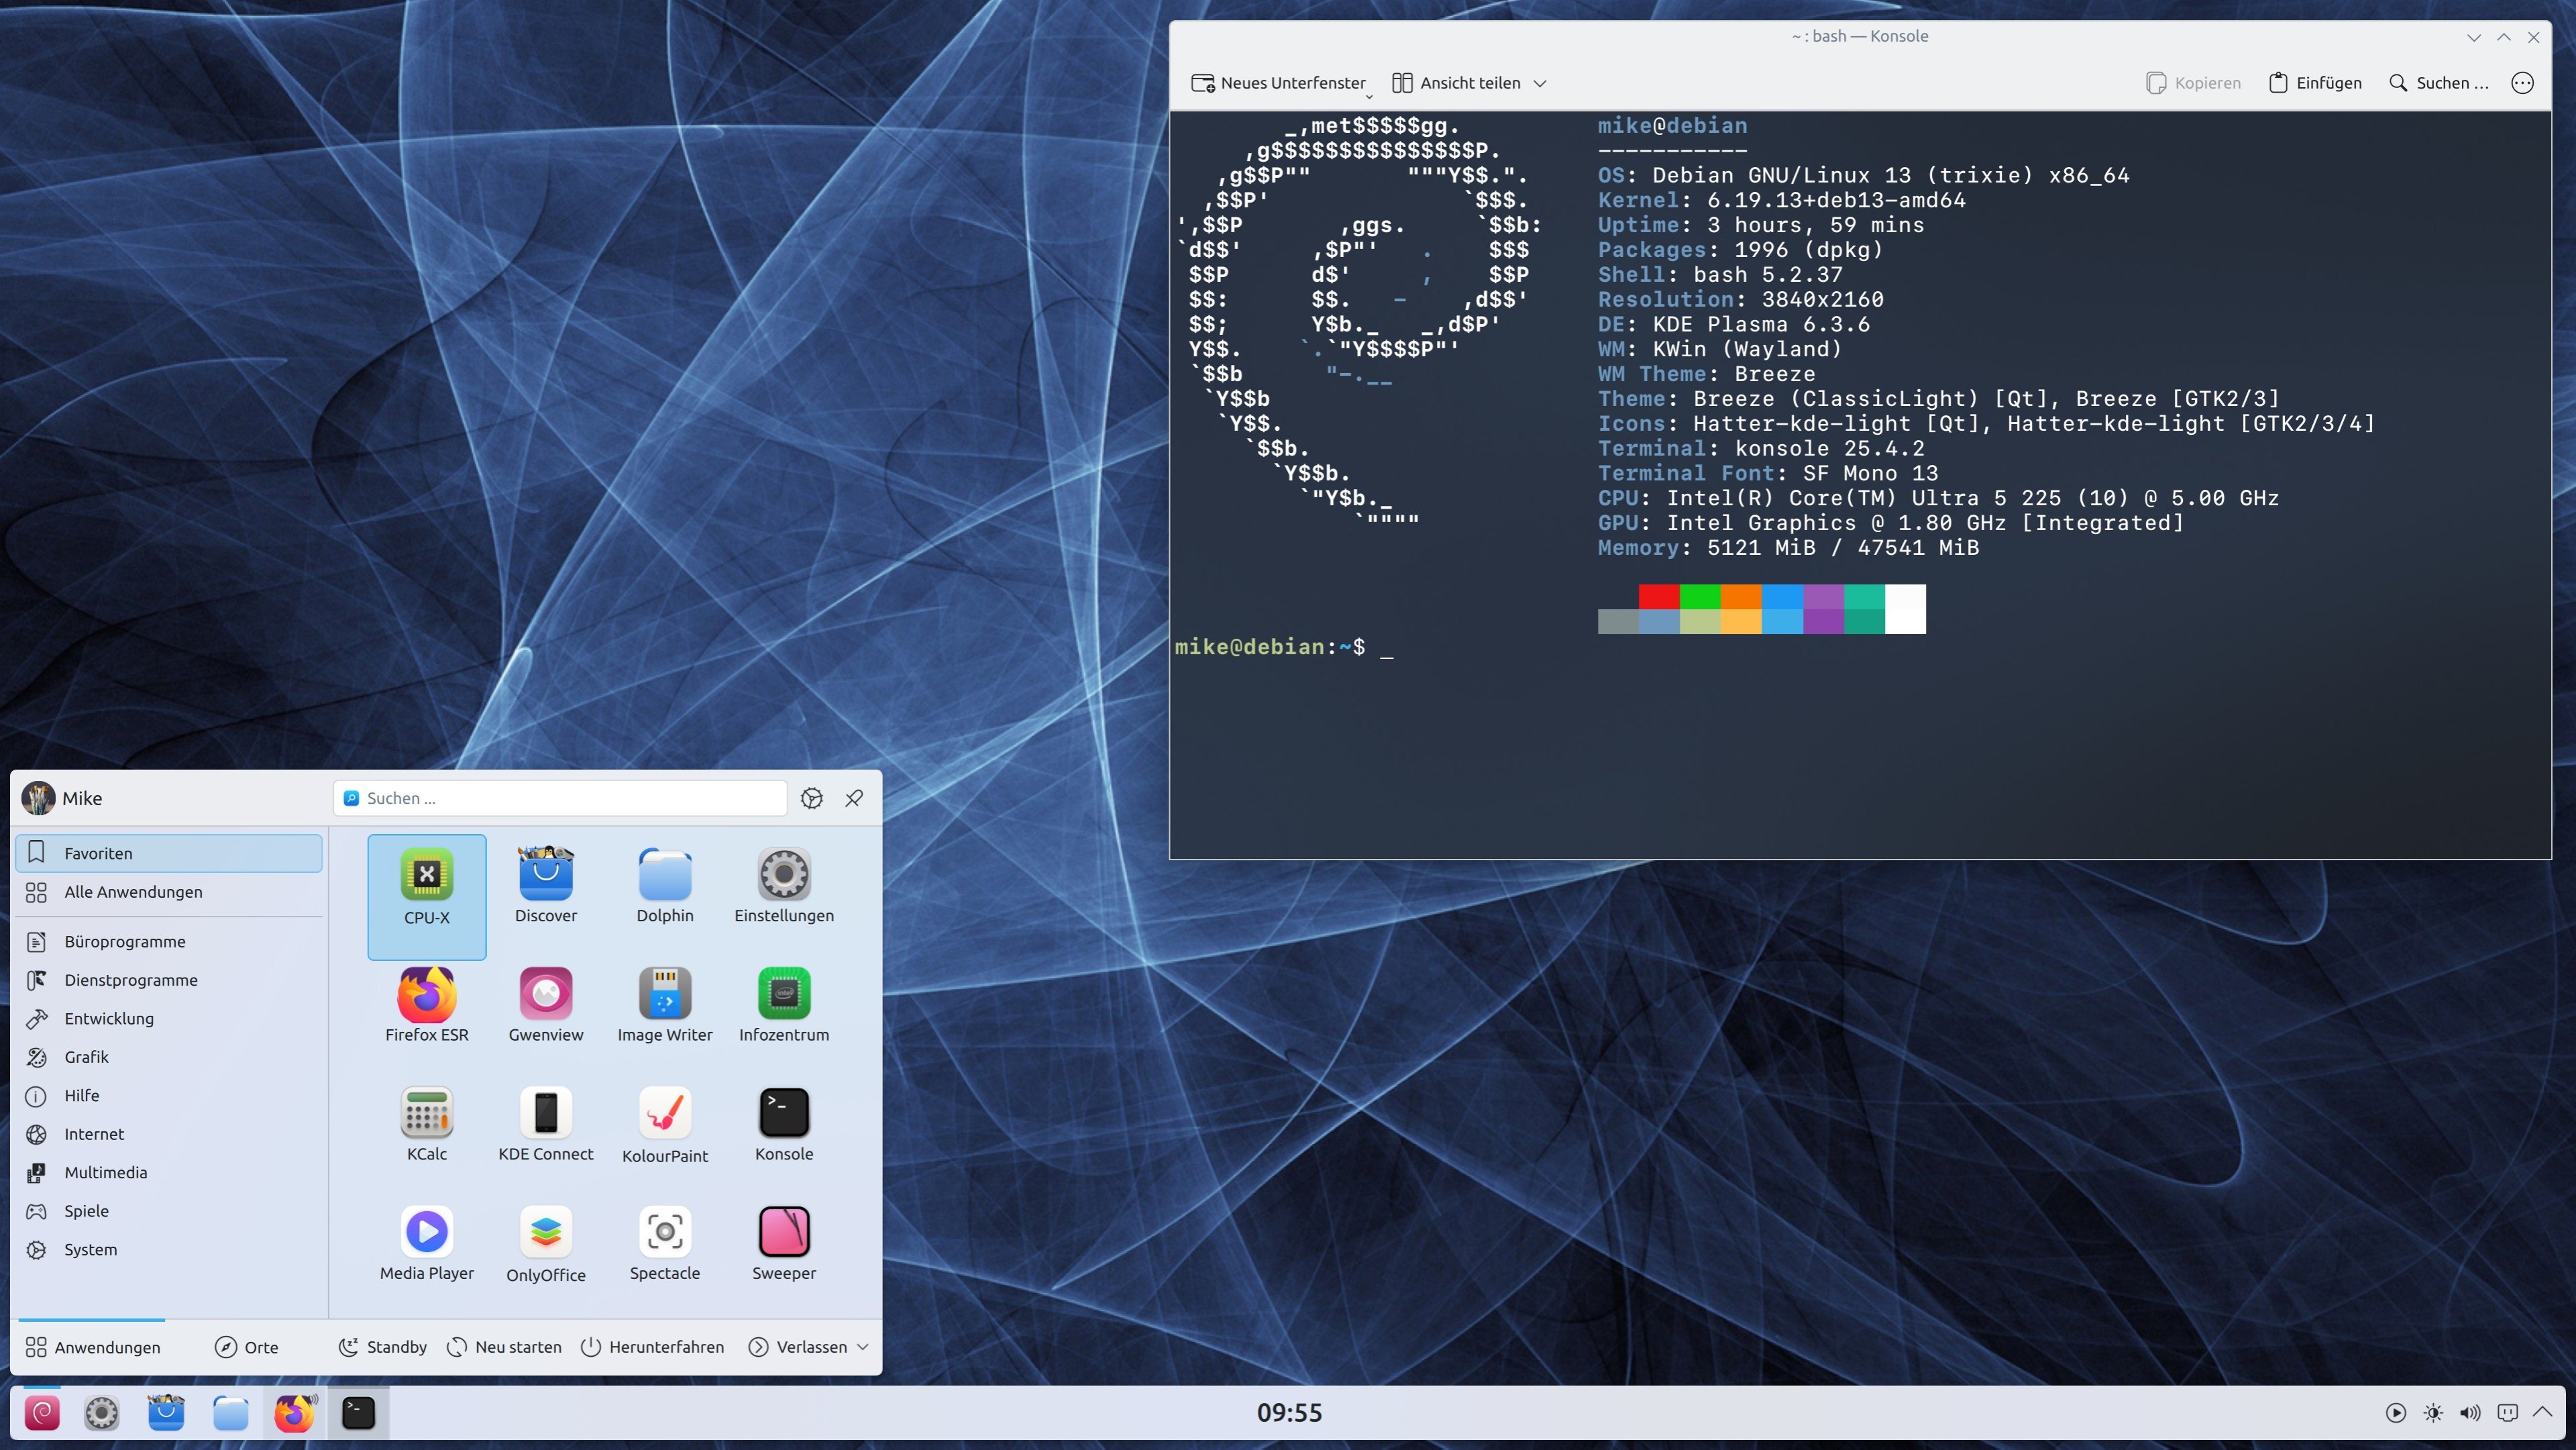
Task: Launch KolourPaint
Action: (x=665, y=1124)
